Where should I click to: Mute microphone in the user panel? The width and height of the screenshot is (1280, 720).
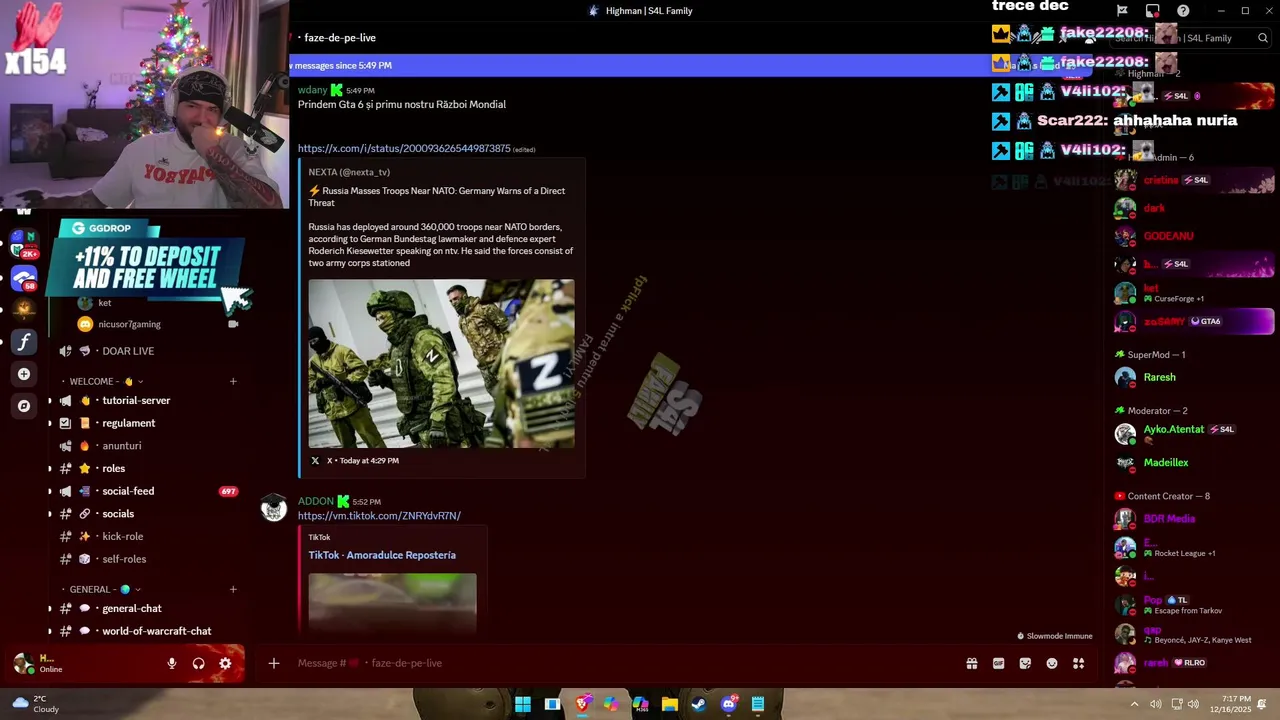click(x=172, y=663)
